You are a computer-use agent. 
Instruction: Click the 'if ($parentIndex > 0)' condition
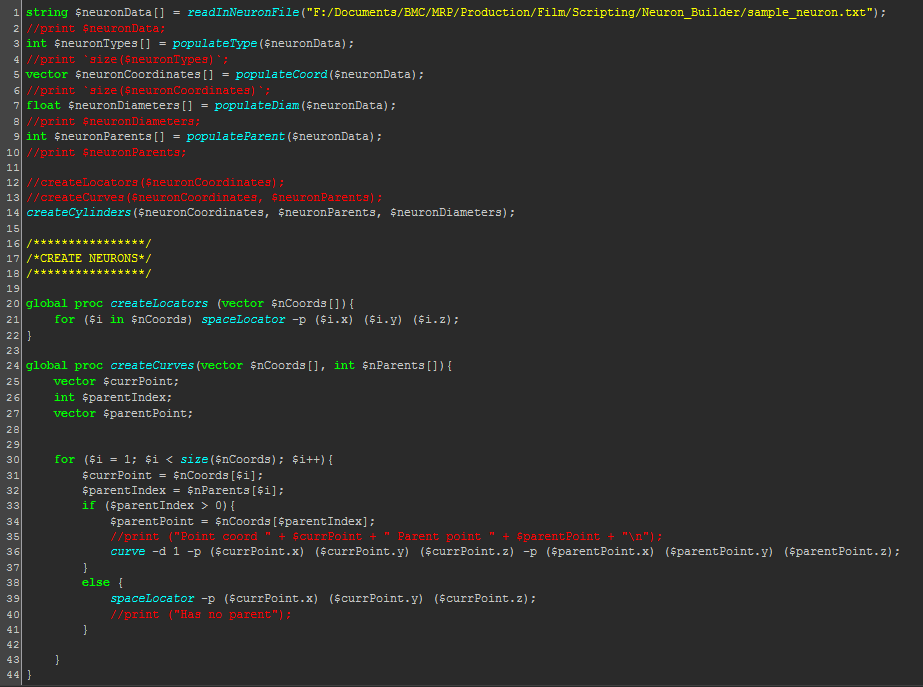pyautogui.click(x=158, y=506)
